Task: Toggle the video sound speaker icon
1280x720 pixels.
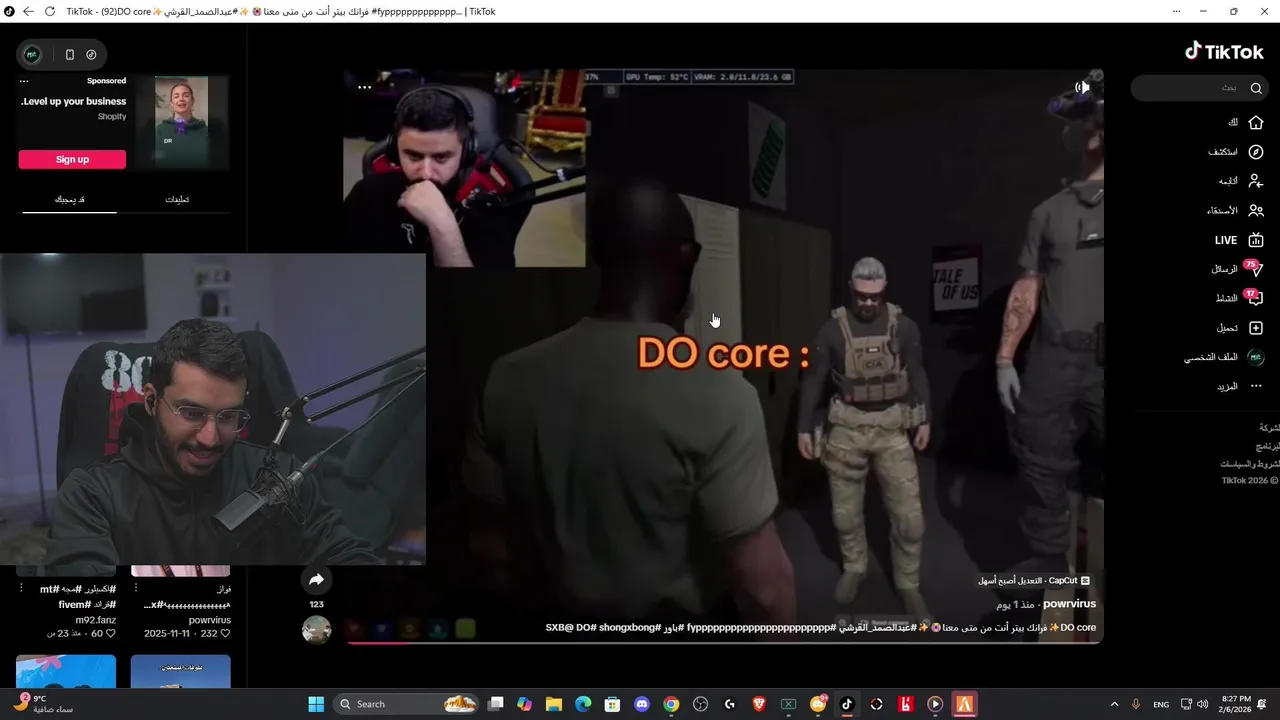Action: [x=1082, y=88]
